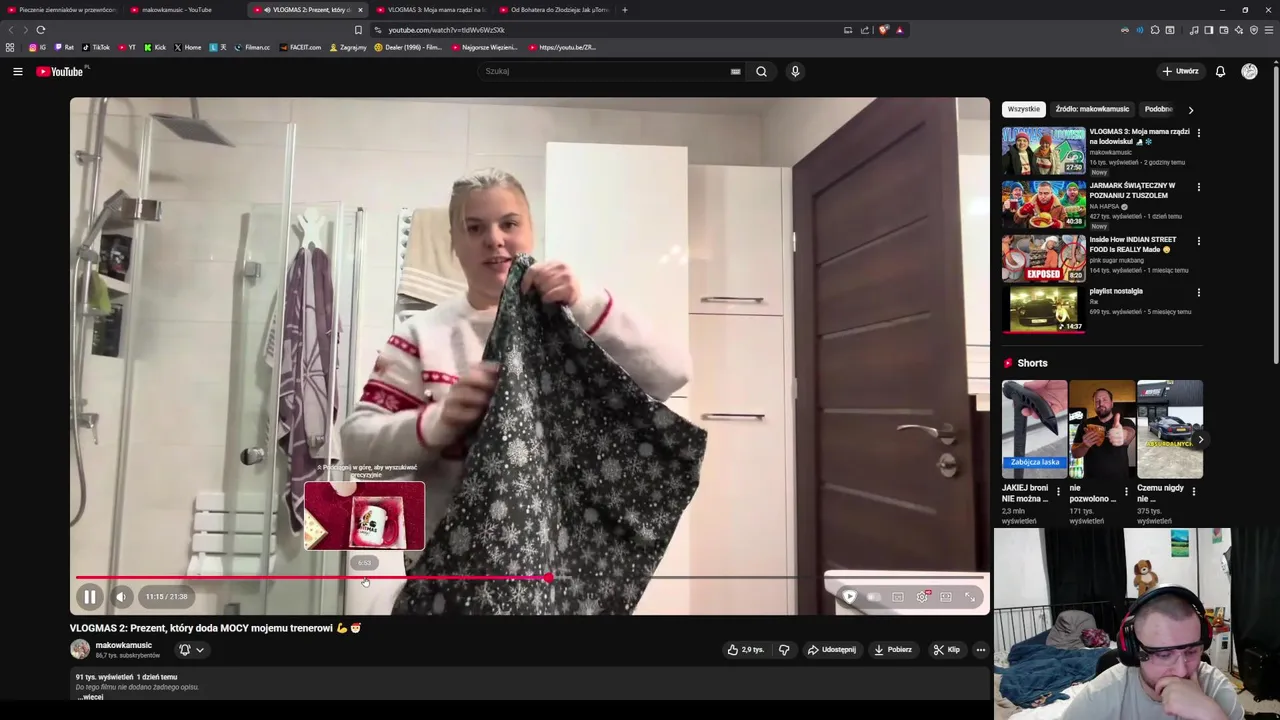The width and height of the screenshot is (1280, 720).
Task: Bookmark this page icon in address bar
Action: pos(358,30)
